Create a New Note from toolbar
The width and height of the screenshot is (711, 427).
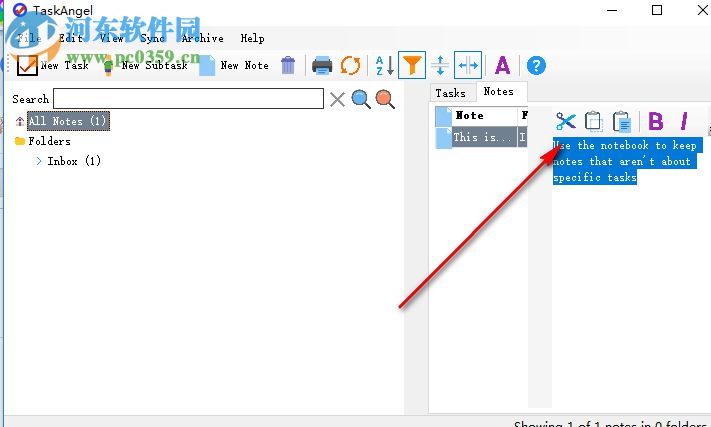coord(234,65)
